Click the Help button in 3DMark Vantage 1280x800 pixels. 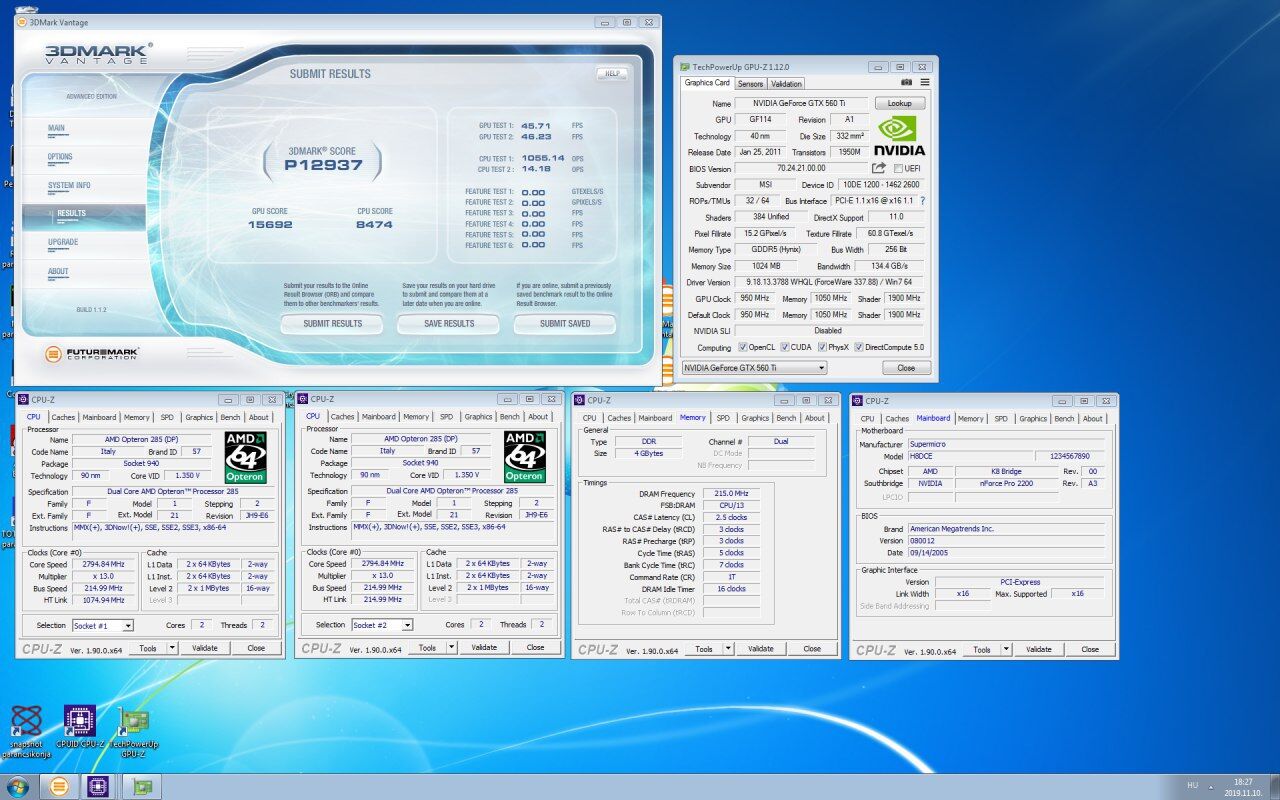click(x=612, y=74)
